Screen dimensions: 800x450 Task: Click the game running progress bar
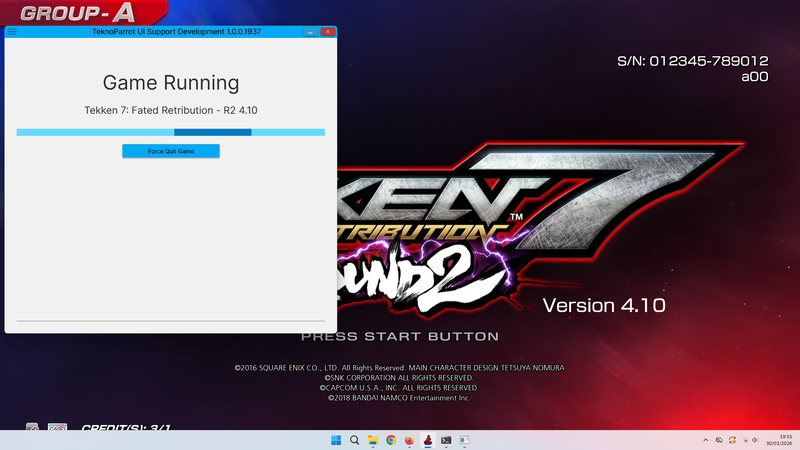click(x=171, y=132)
